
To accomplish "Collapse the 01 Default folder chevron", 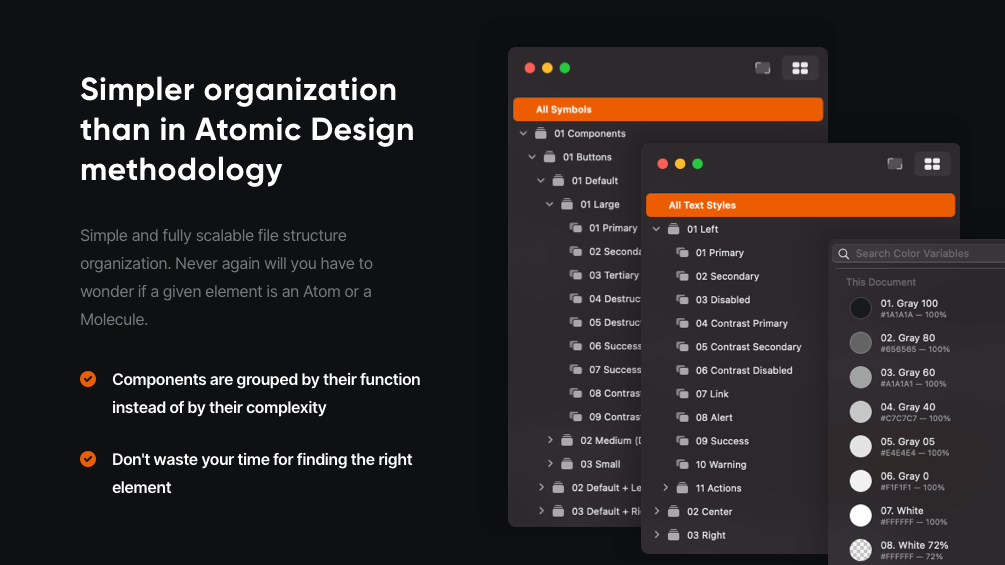I will click(x=541, y=181).
